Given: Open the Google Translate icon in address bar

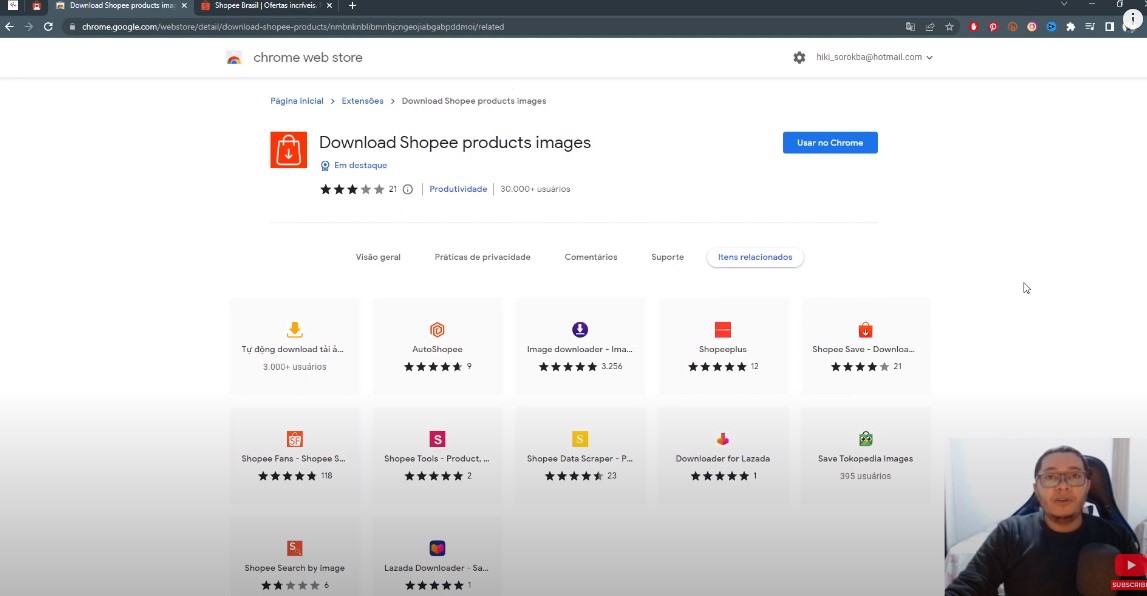Looking at the screenshot, I should click(911, 28).
